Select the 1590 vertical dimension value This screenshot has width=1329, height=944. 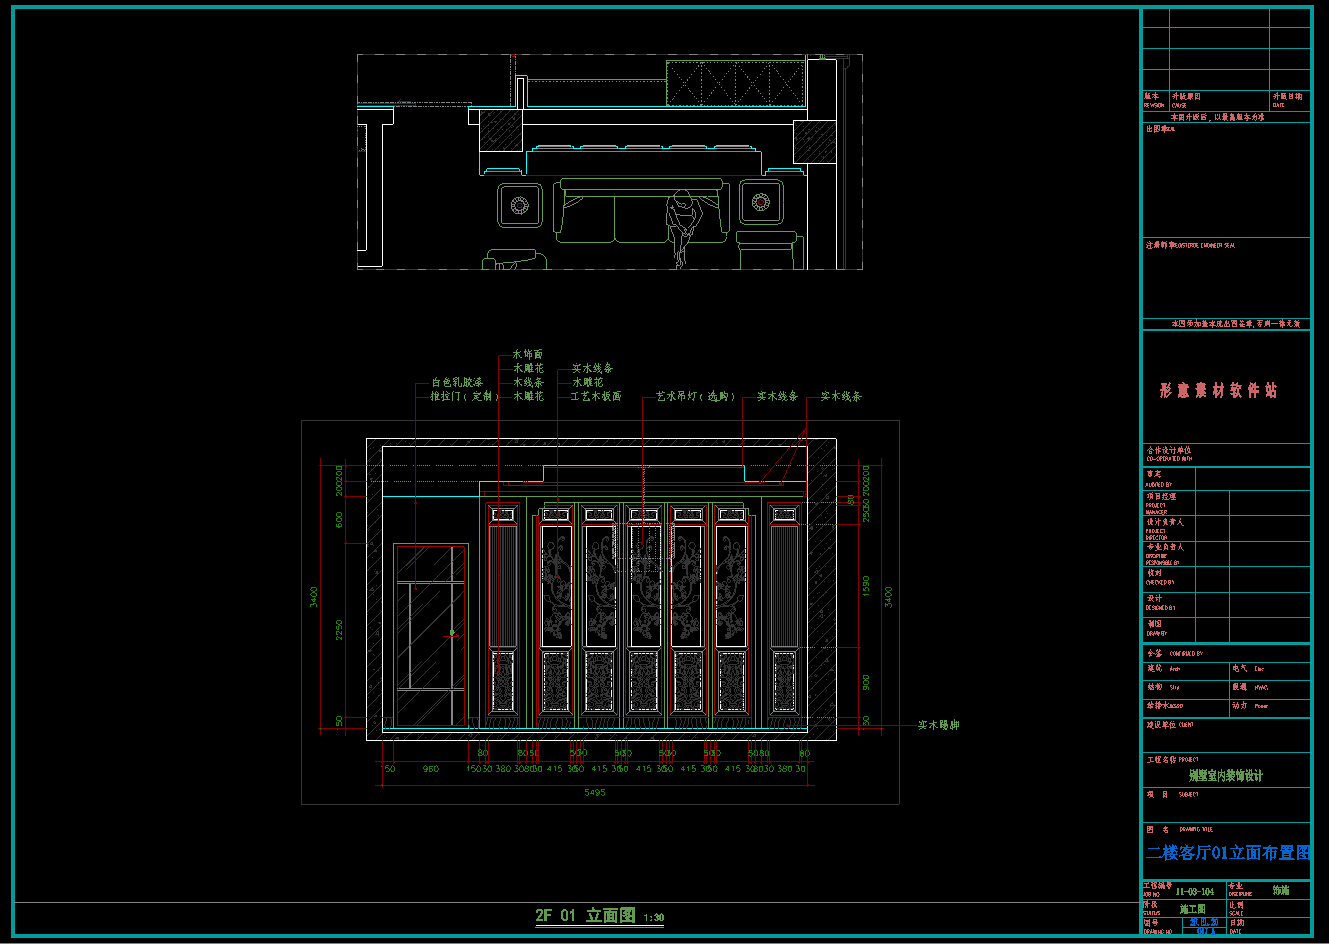866,586
